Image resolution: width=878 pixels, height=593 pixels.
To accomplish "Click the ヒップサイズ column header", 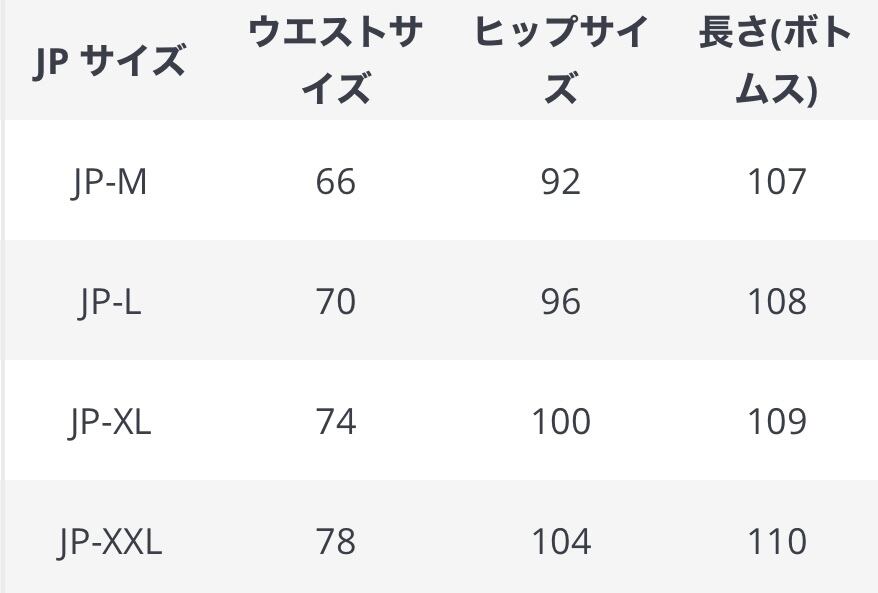I will click(560, 62).
